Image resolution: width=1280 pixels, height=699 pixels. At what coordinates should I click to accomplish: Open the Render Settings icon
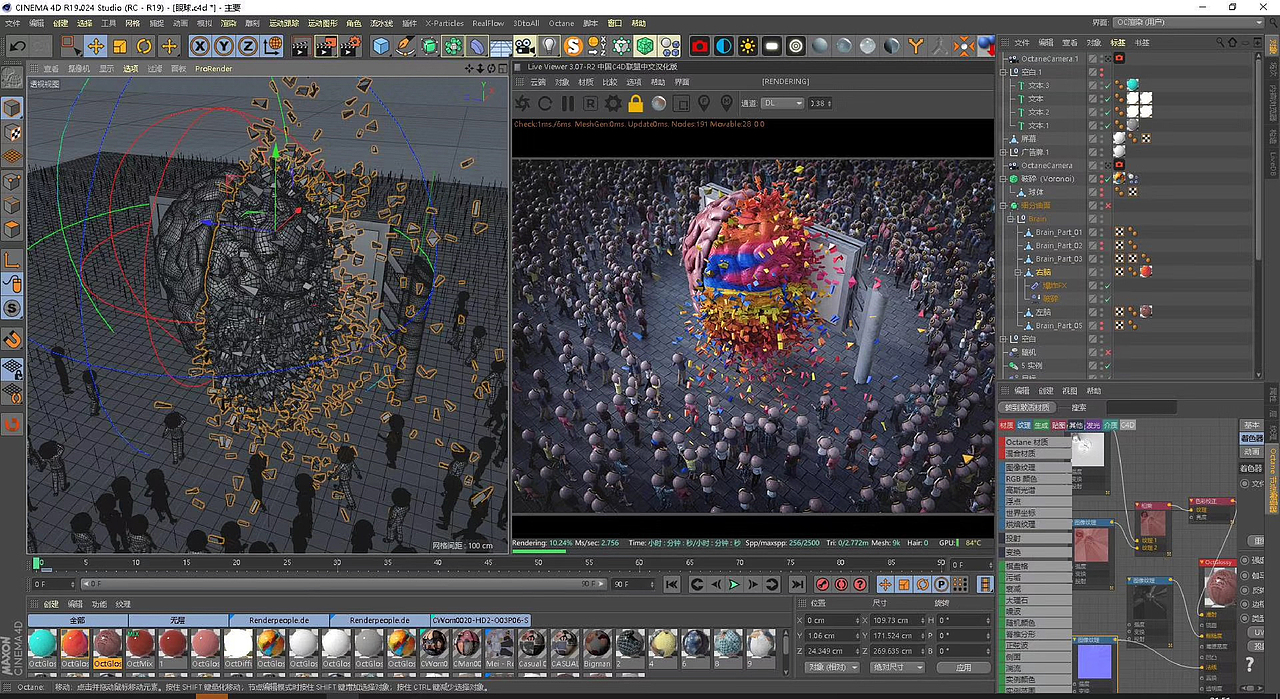[349, 46]
